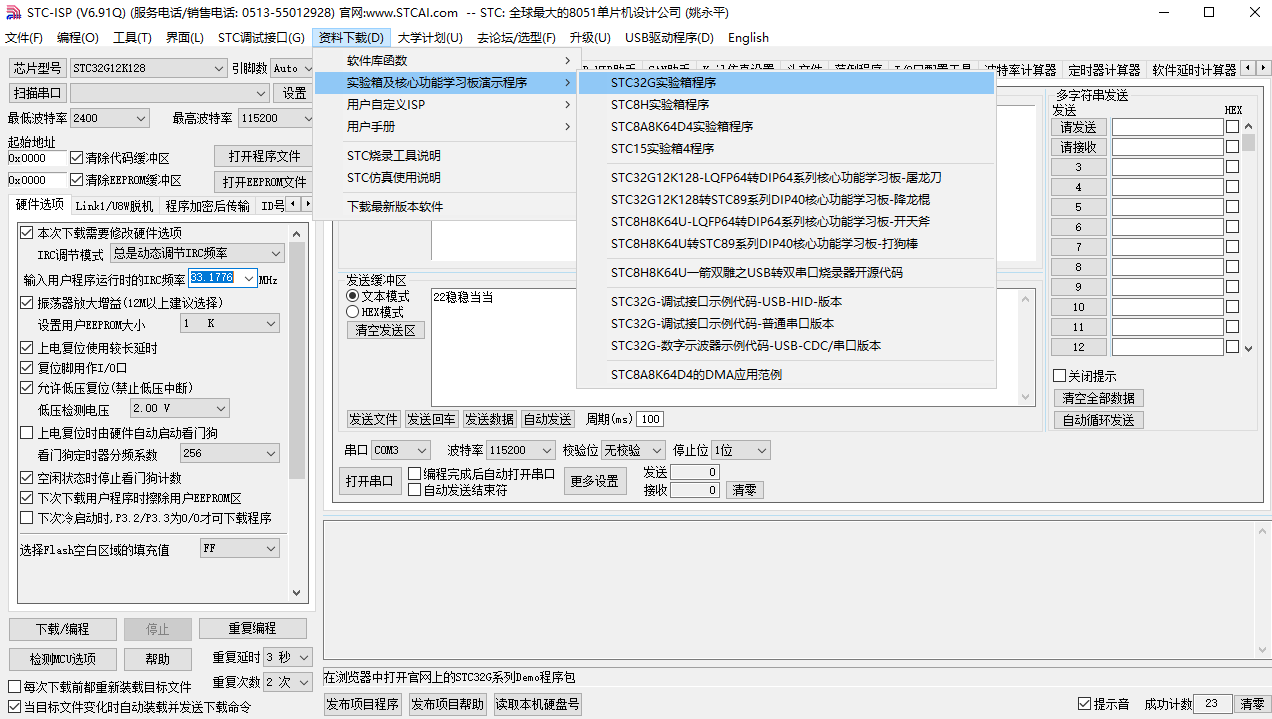Click the 周期(ms) input field
This screenshot has height=719, width=1272.
click(650, 419)
